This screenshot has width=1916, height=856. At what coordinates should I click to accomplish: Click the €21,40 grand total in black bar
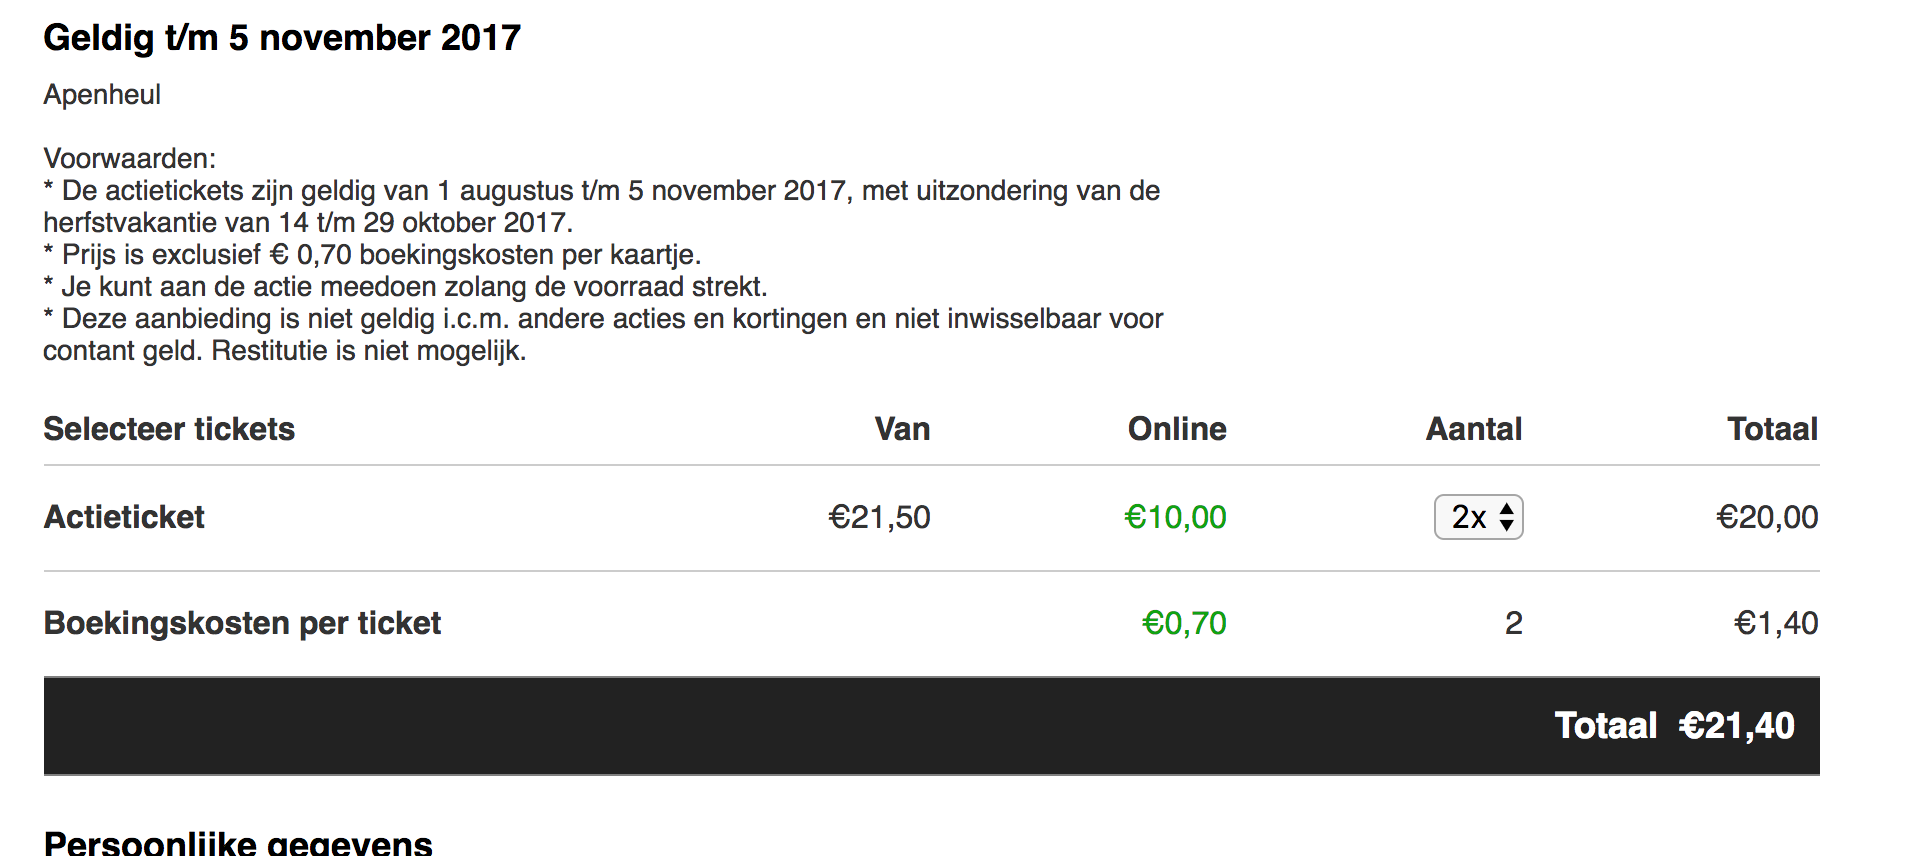click(1737, 726)
